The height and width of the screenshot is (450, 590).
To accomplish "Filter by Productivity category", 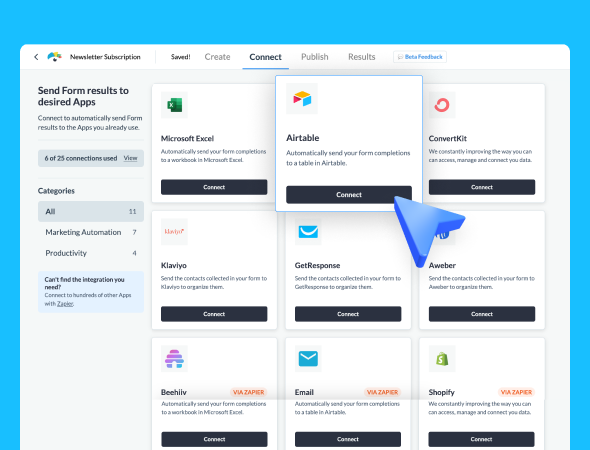I will [91, 253].
